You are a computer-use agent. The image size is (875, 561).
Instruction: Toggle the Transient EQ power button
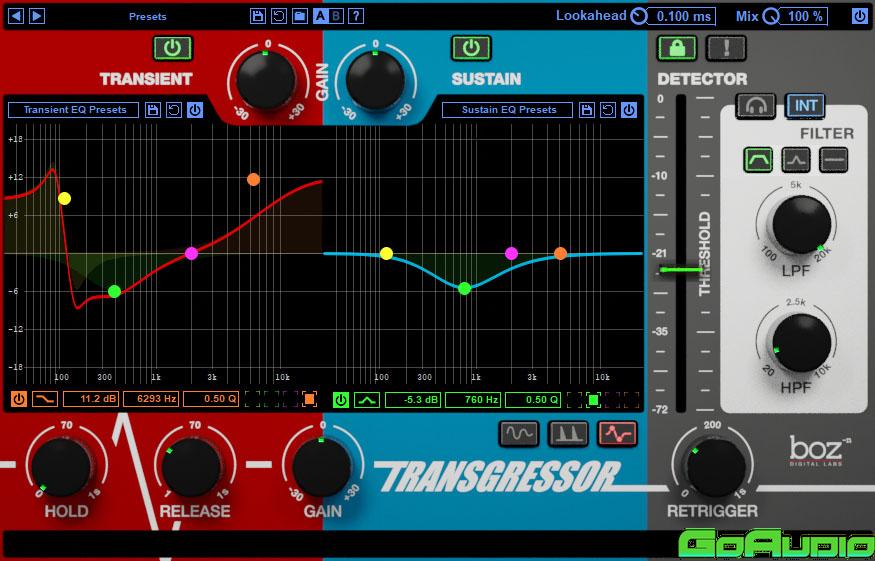195,110
